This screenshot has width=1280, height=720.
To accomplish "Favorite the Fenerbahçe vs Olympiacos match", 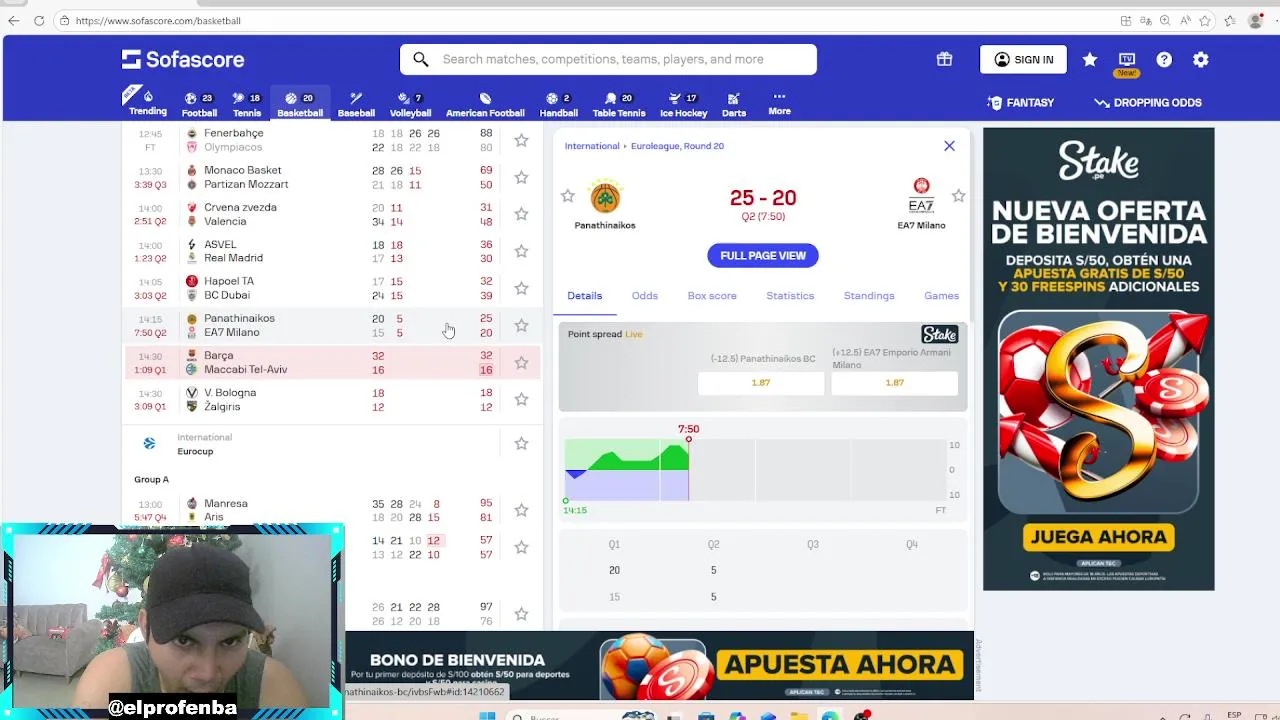I will tap(521, 140).
